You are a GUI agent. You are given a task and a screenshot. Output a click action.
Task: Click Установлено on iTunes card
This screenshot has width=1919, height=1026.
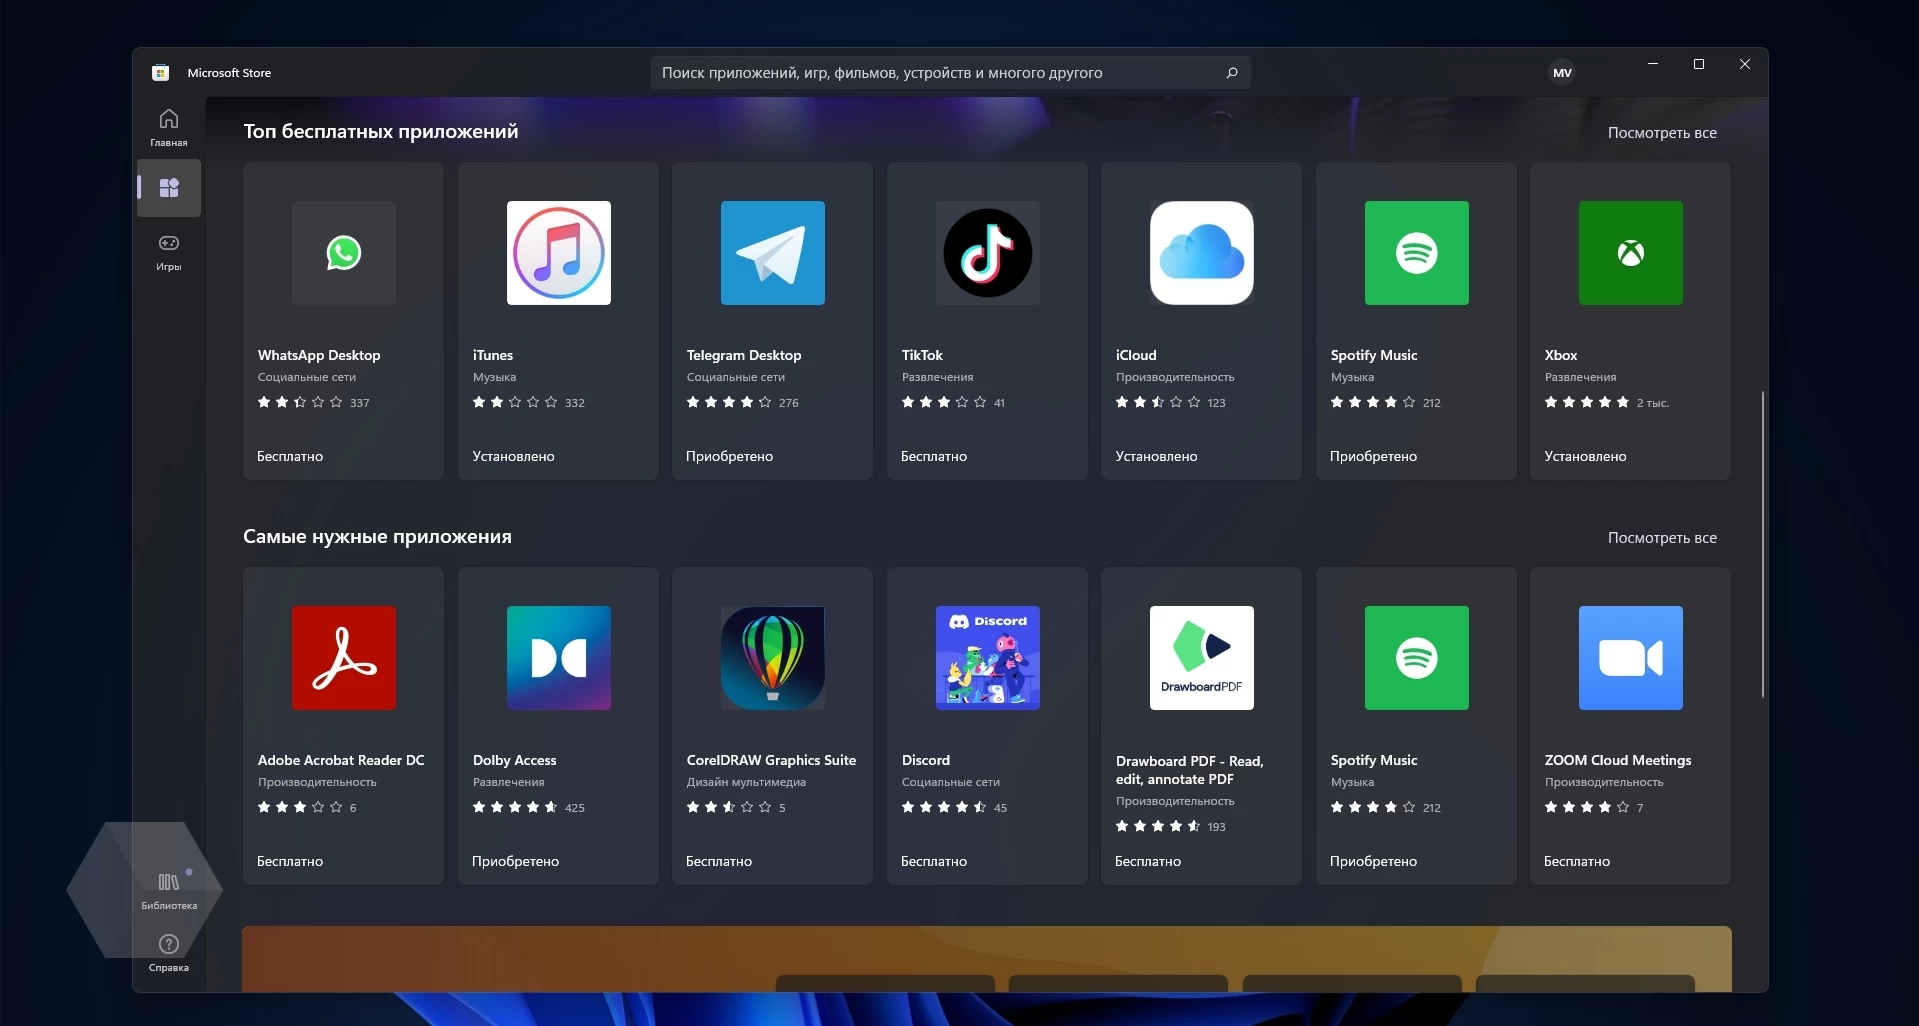pos(513,456)
